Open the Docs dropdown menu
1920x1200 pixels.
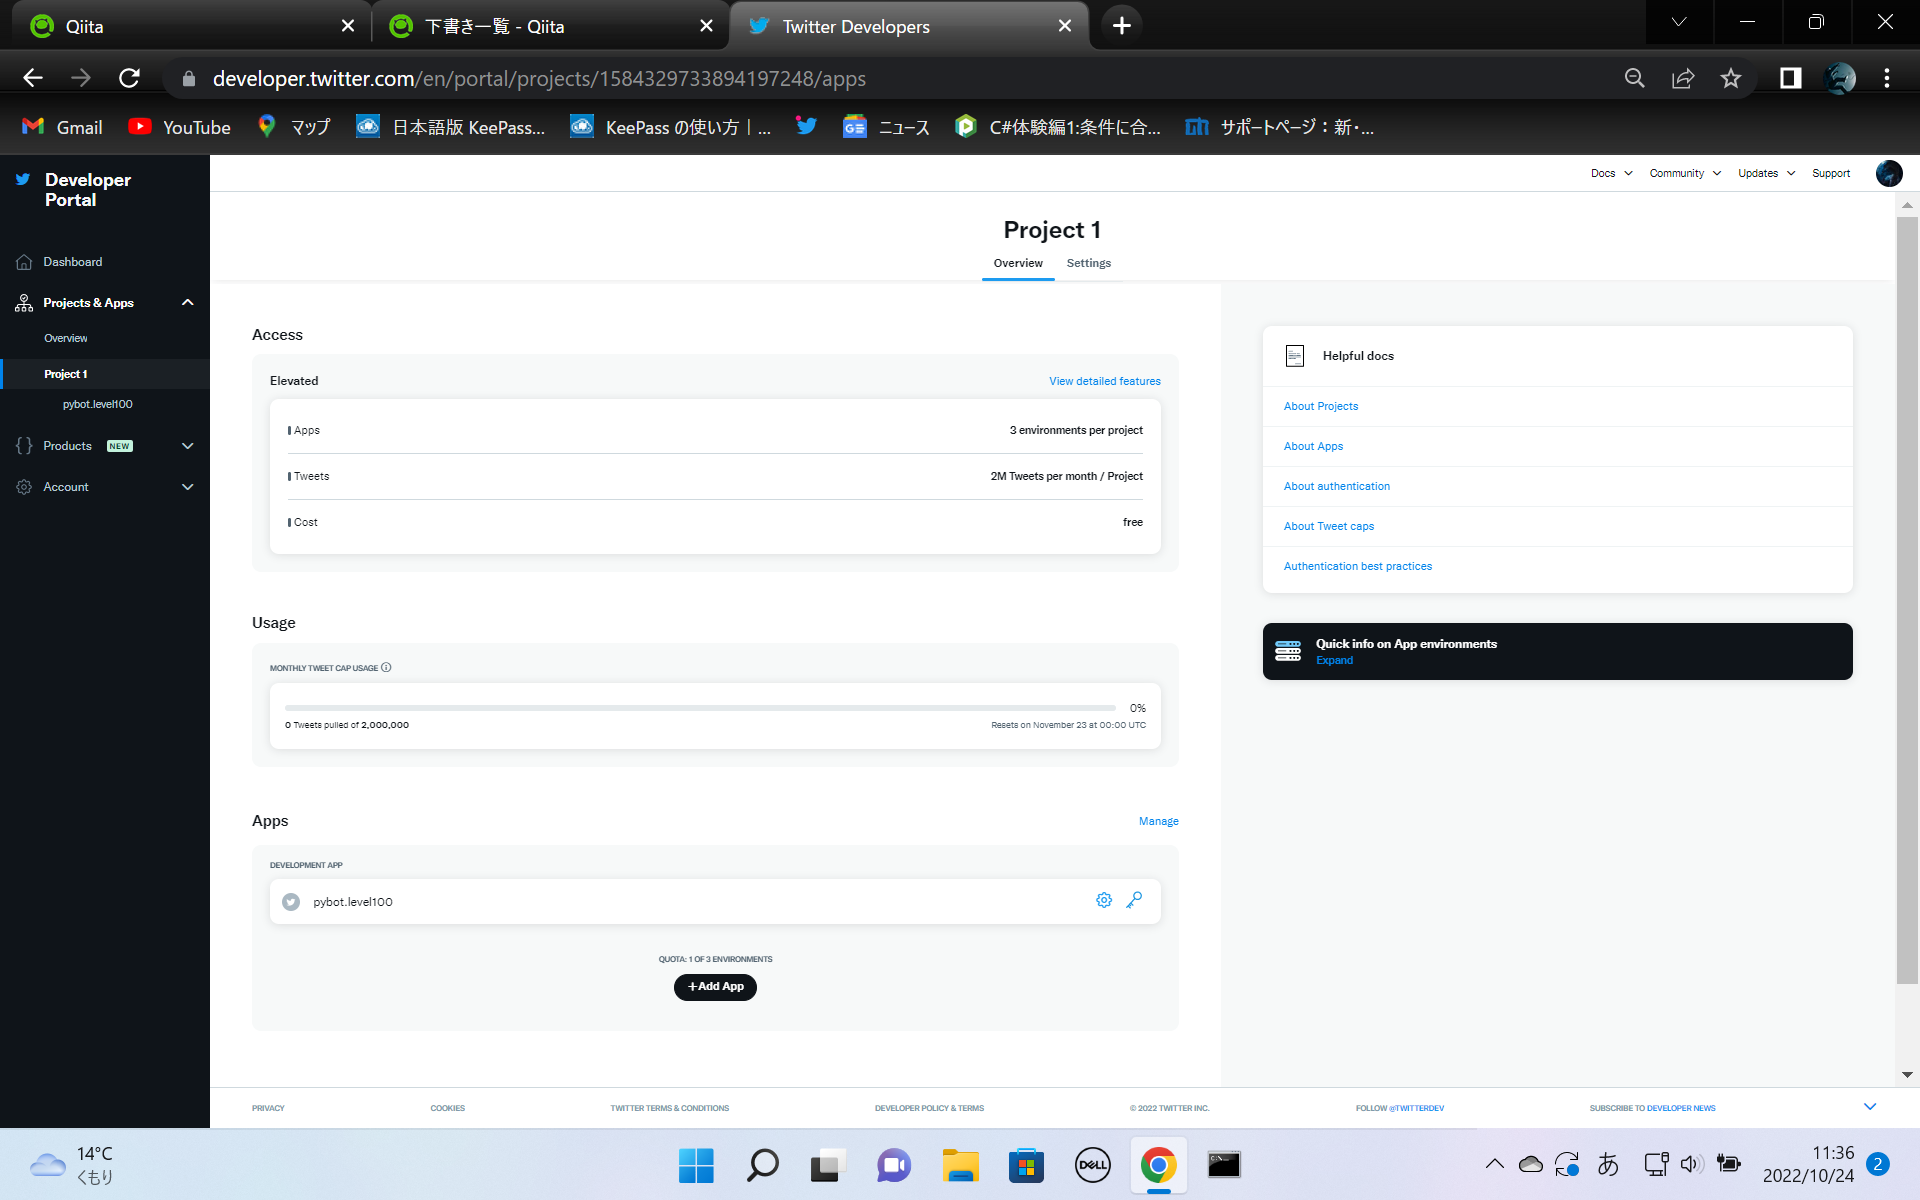(x=1612, y=173)
